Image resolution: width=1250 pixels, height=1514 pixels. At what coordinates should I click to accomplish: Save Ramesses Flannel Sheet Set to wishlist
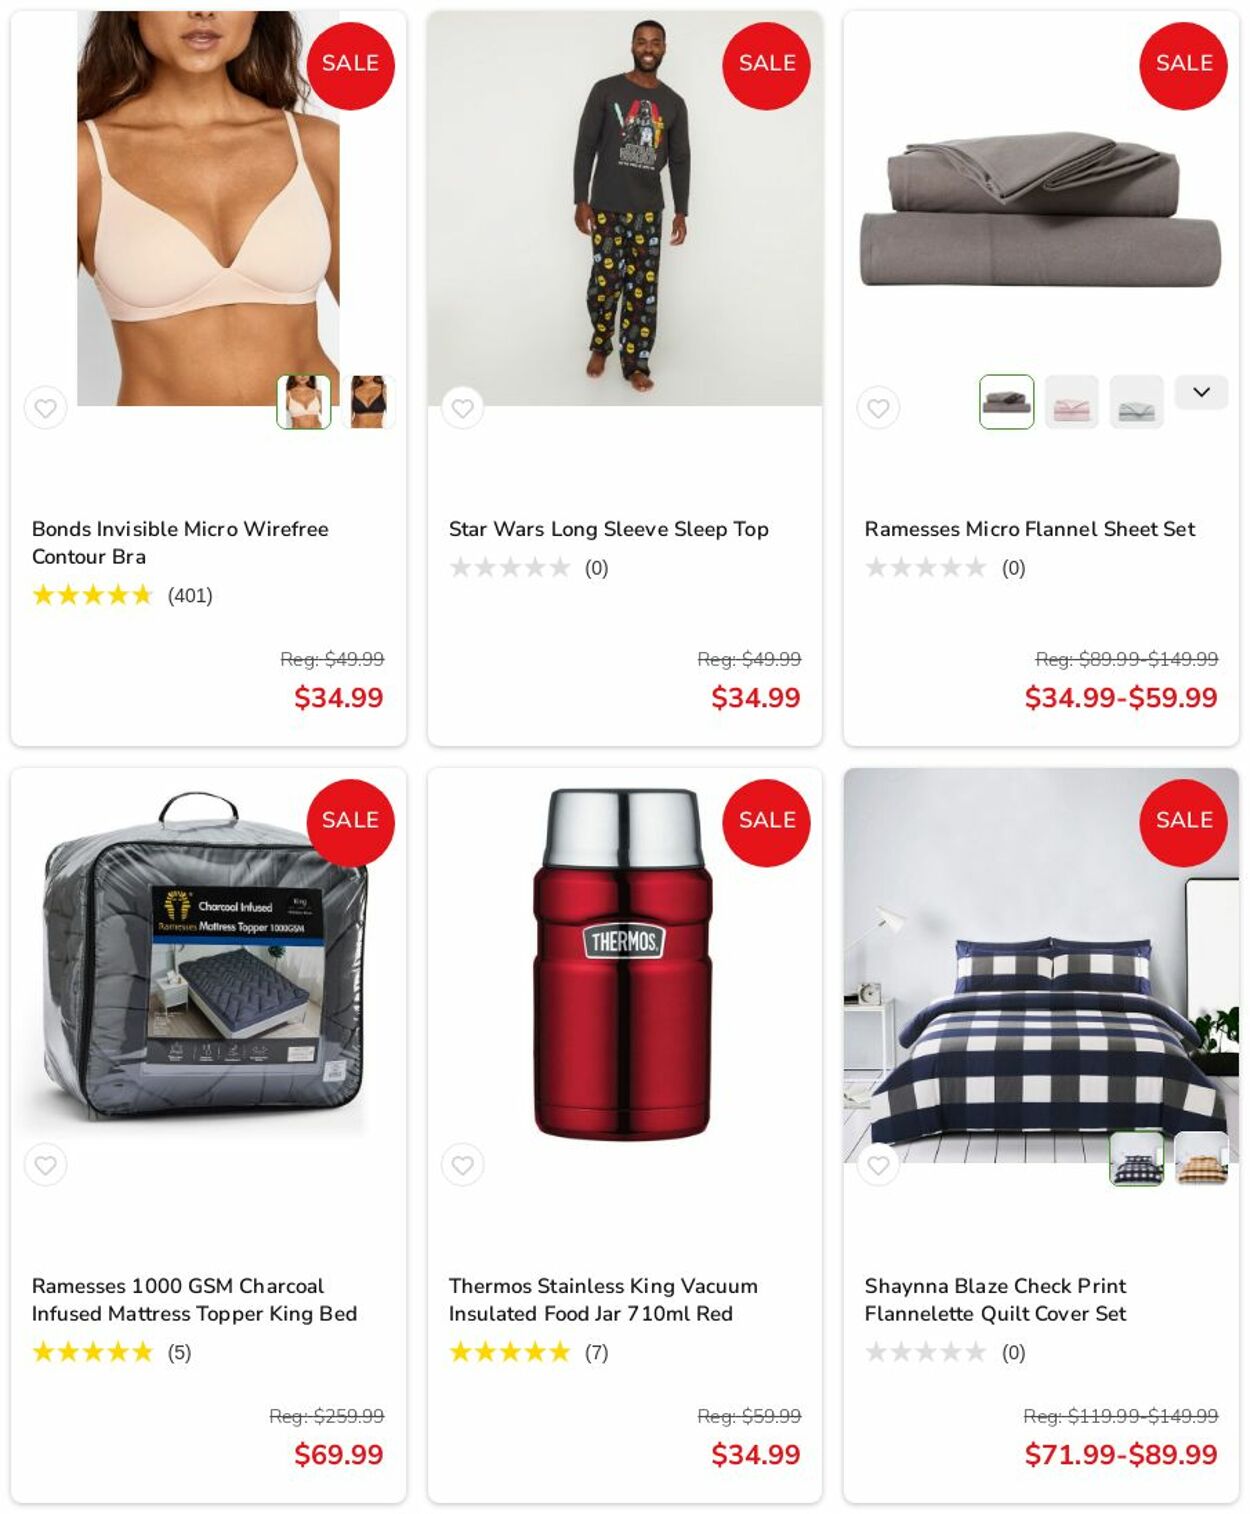tap(878, 408)
